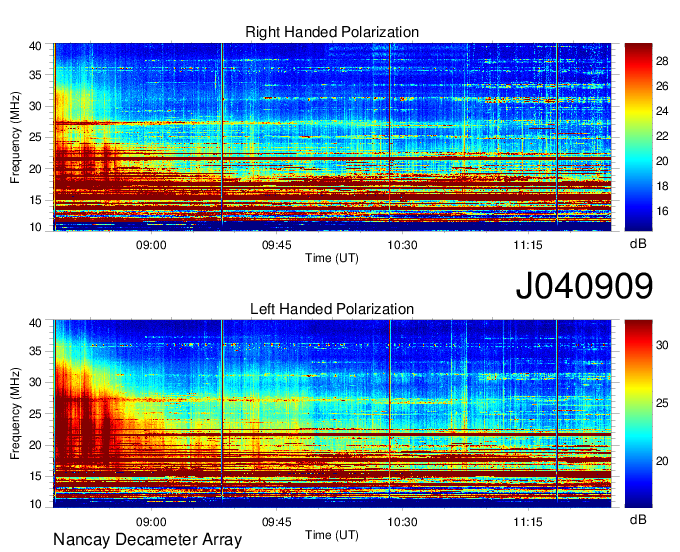Click the 10:30 tick under the bottom plot

pyautogui.click(x=402, y=522)
